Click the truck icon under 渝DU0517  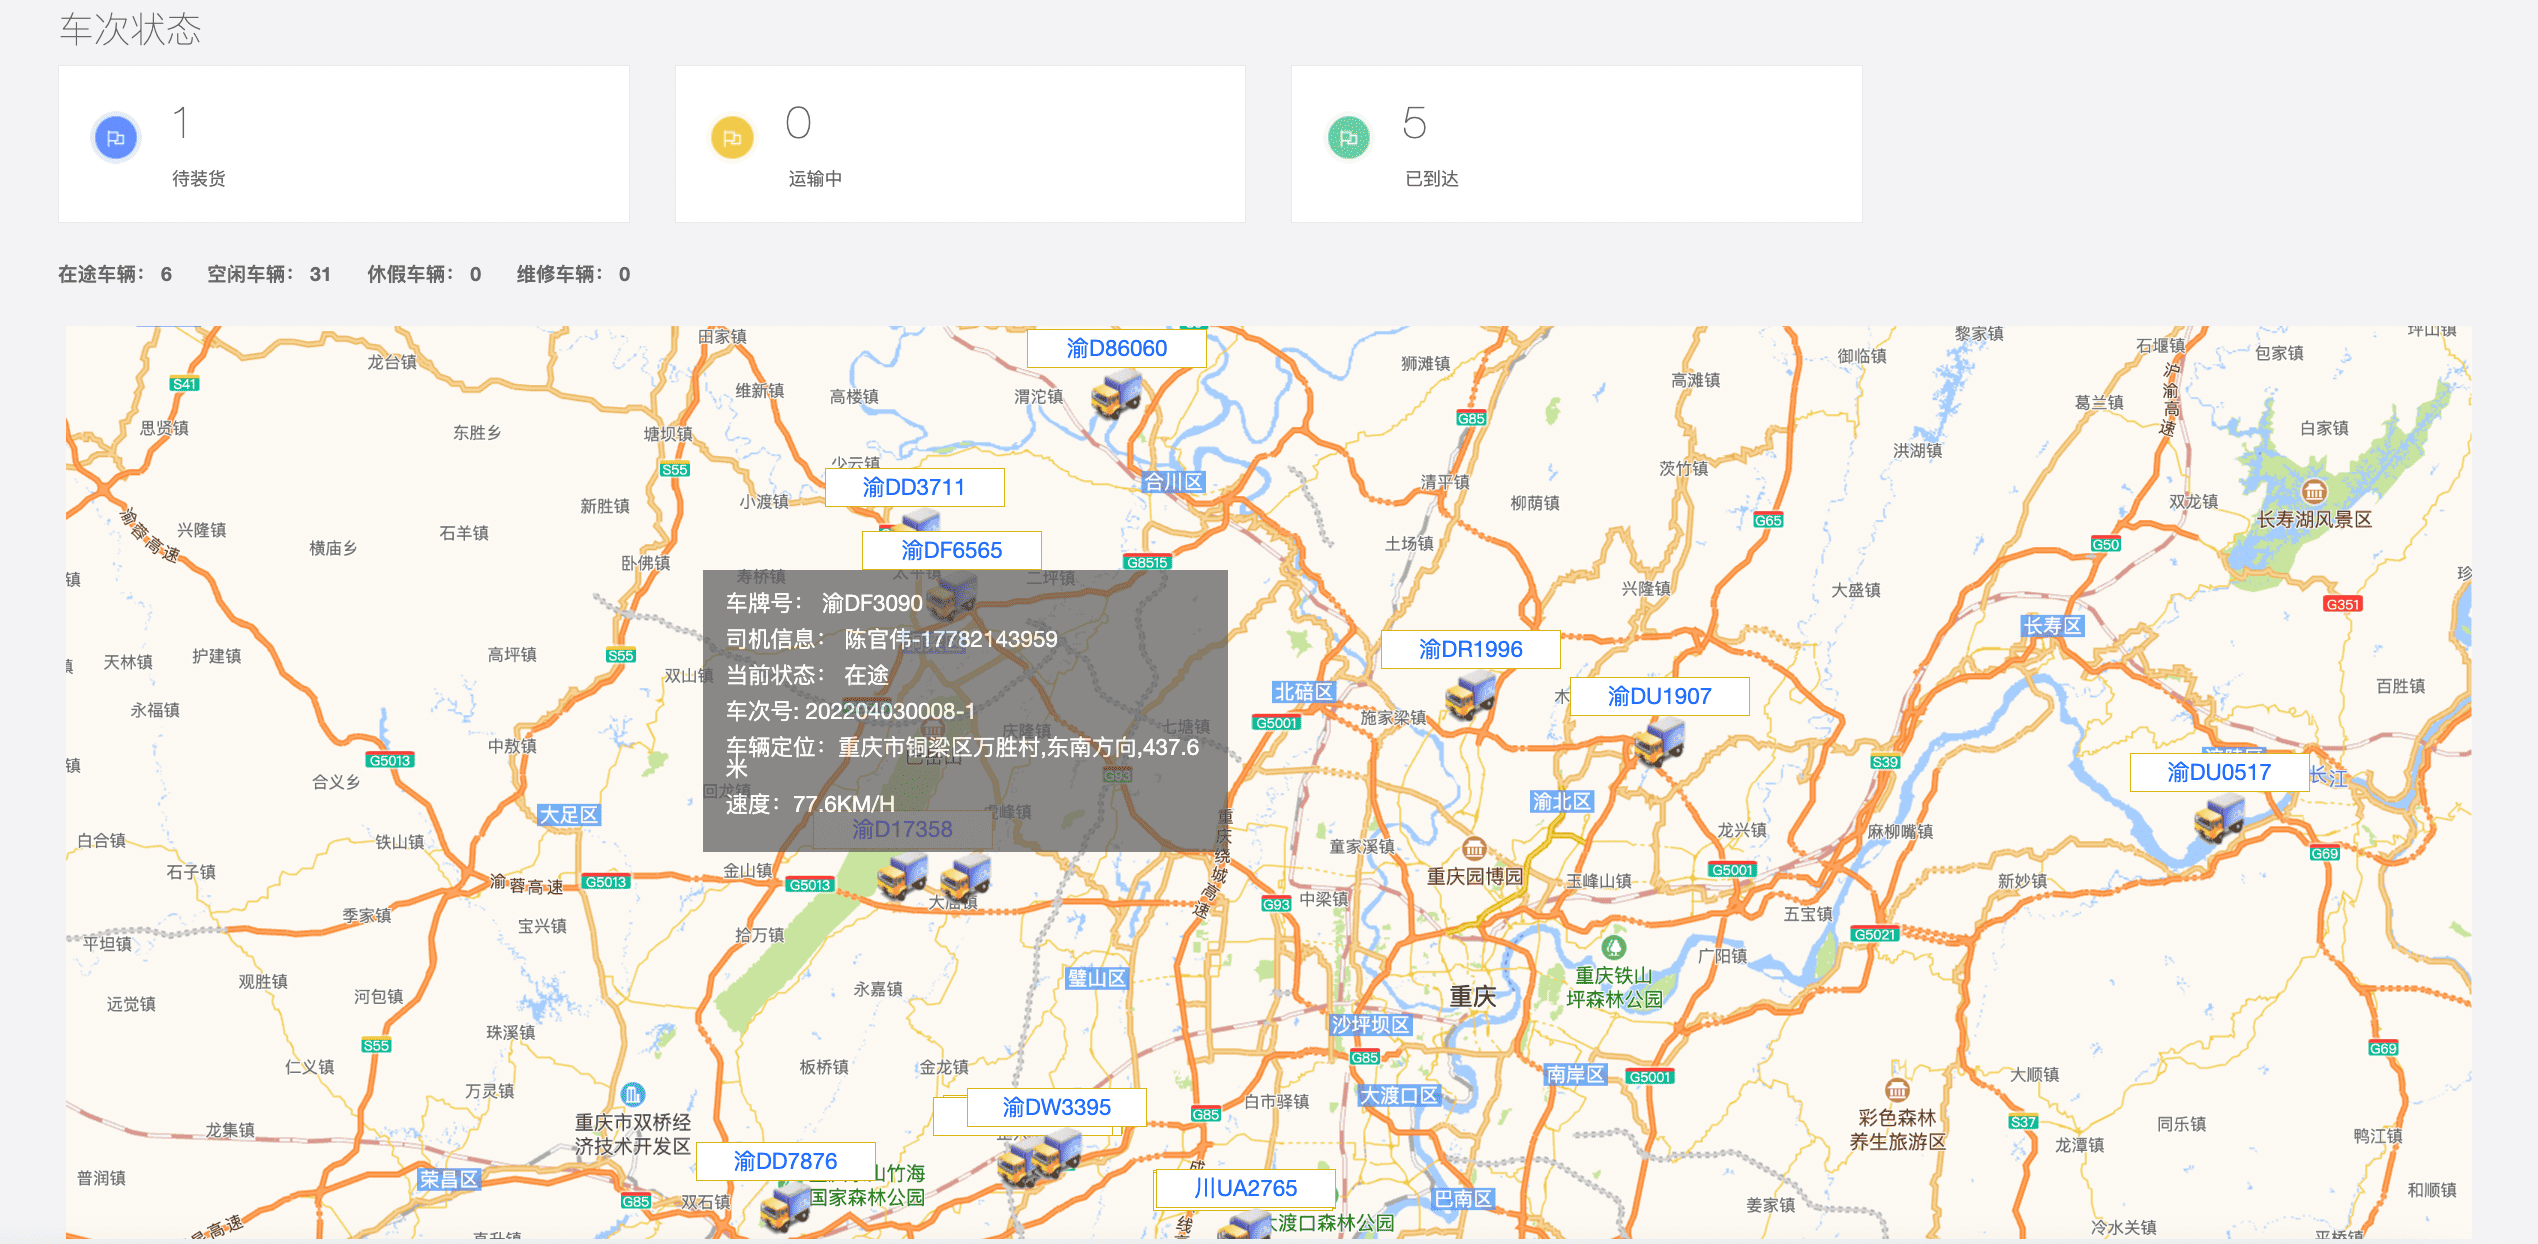point(2219,819)
